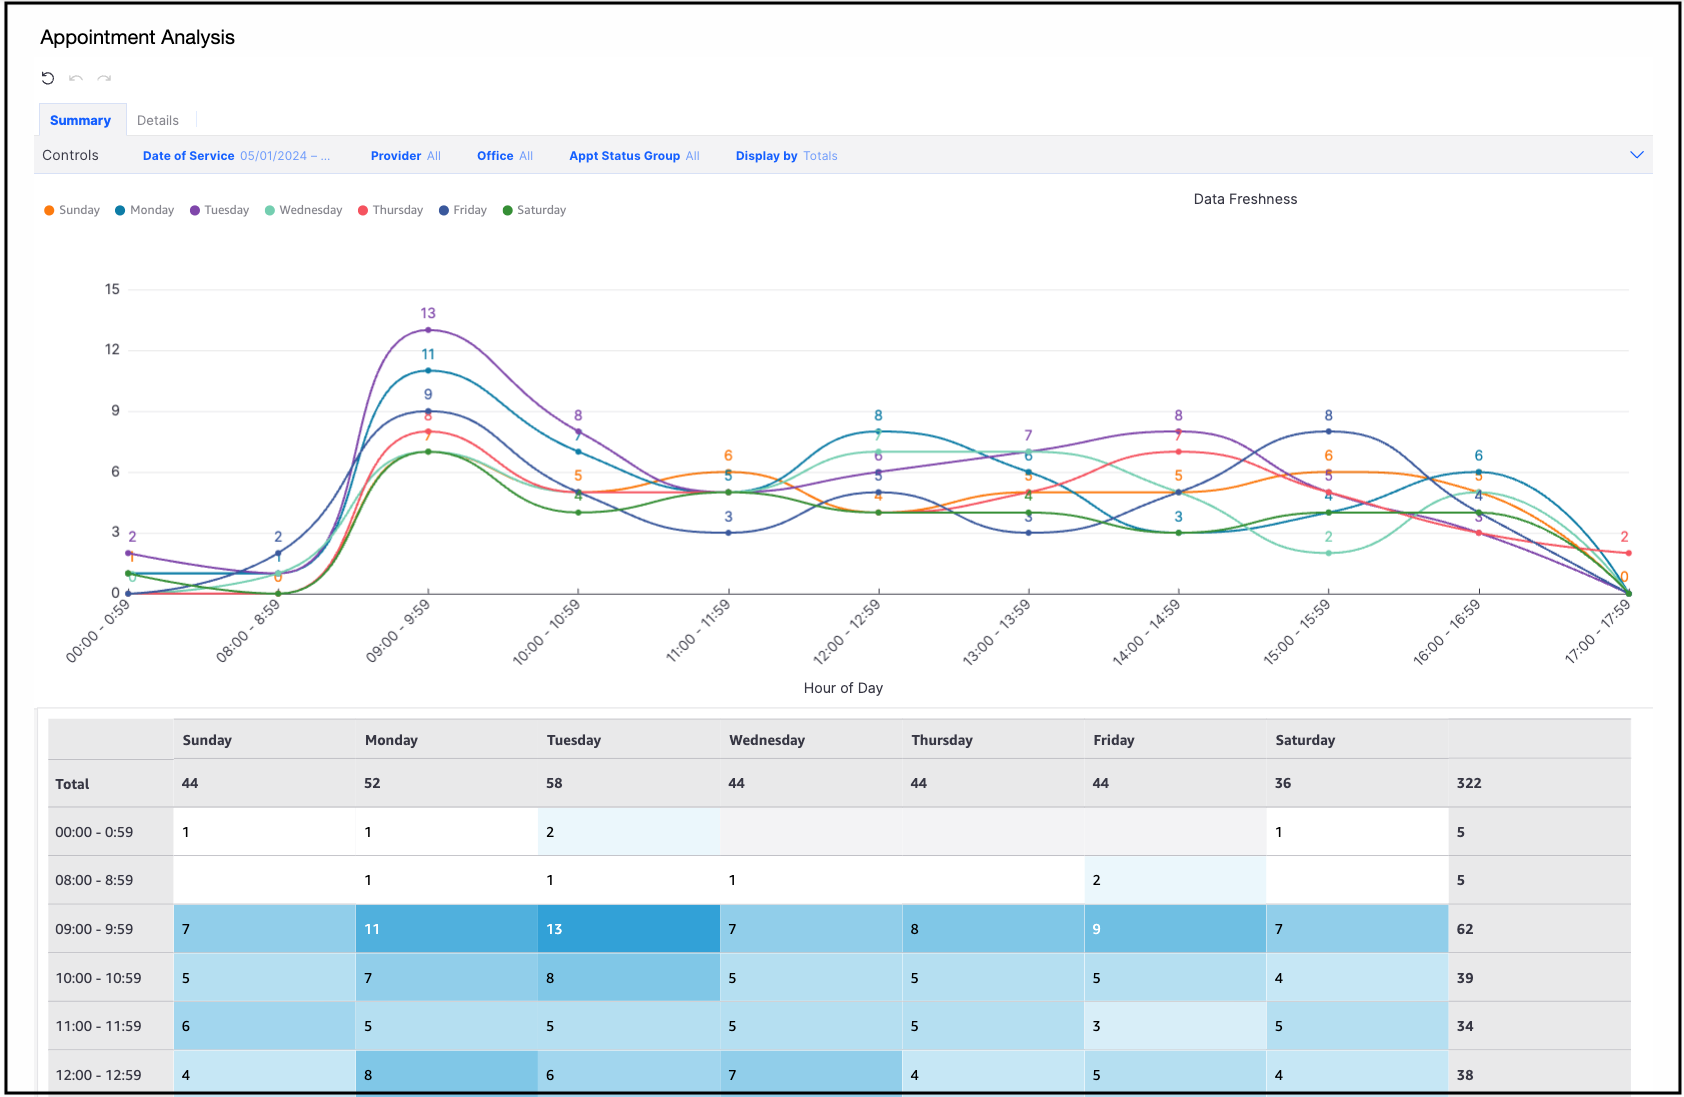1684x1097 pixels.
Task: Switch to the Details tab
Action: pos(158,120)
